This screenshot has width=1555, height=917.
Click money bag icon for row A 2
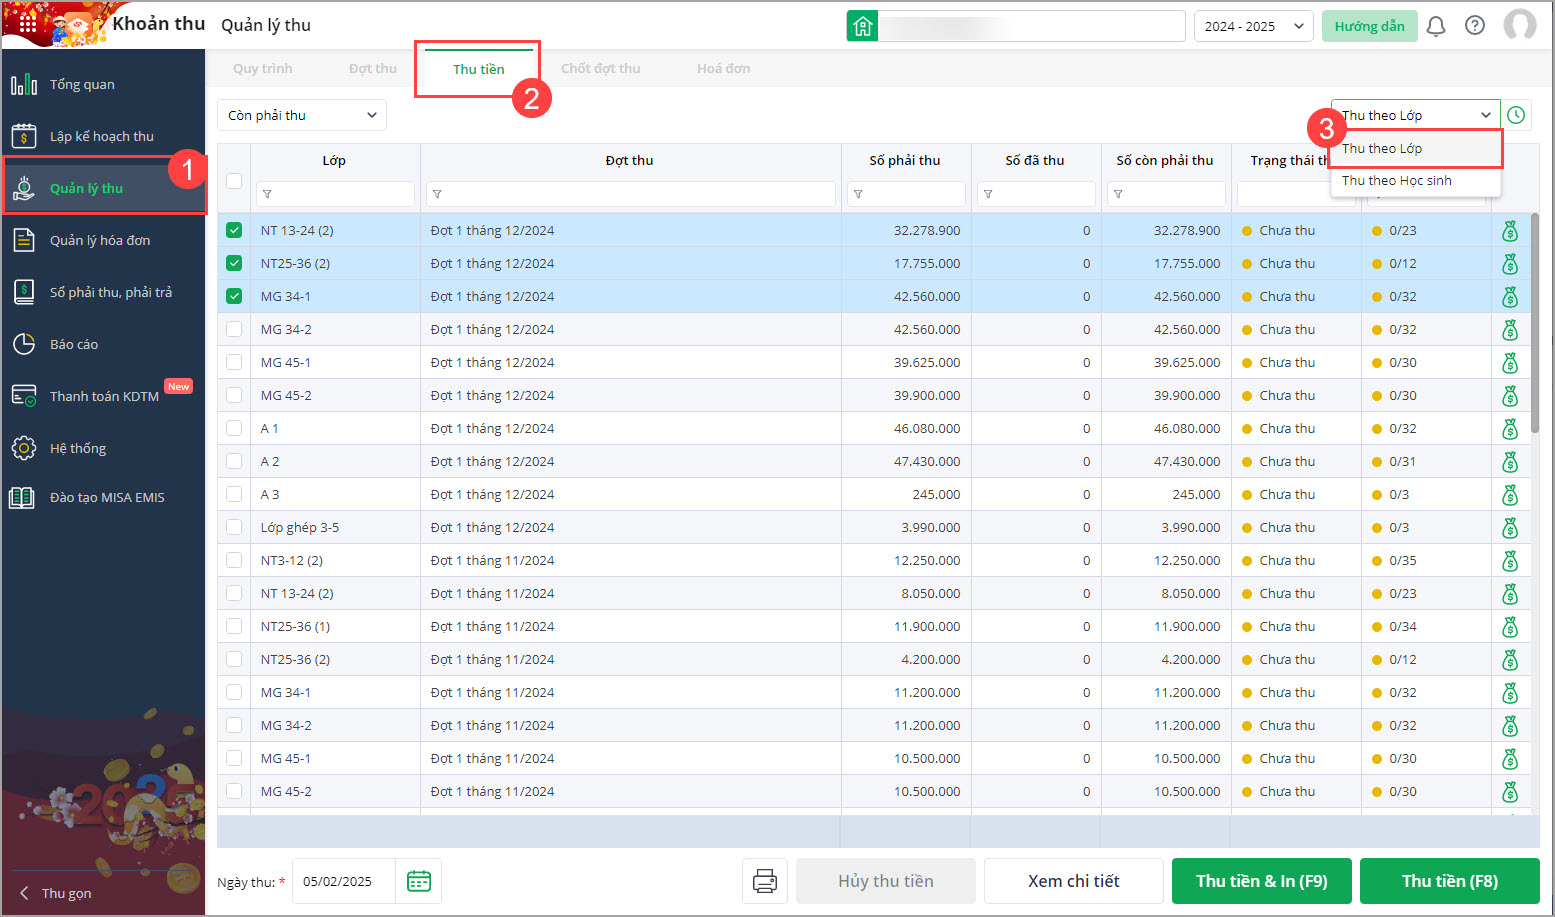coord(1510,462)
